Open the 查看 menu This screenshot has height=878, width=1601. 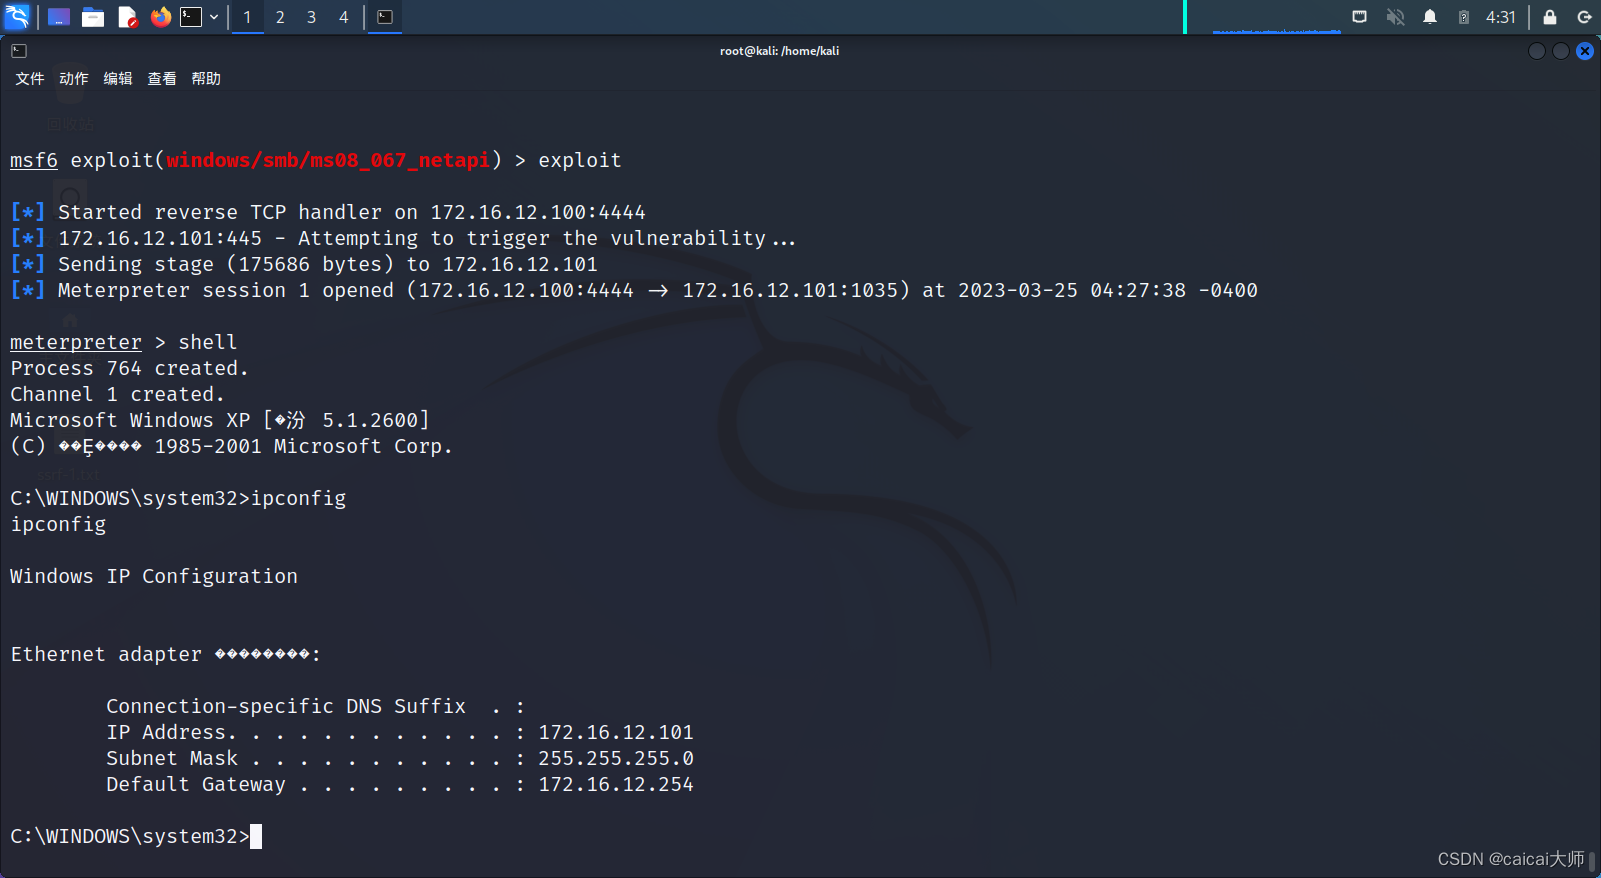[x=162, y=78]
